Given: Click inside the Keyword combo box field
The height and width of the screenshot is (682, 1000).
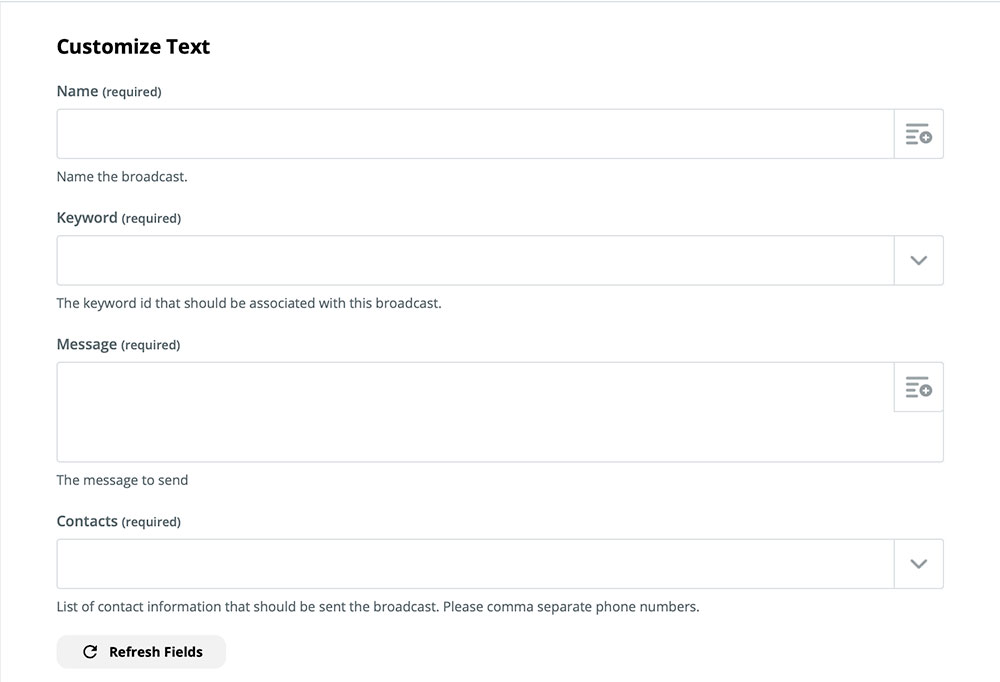Looking at the screenshot, I should [x=475, y=261].
